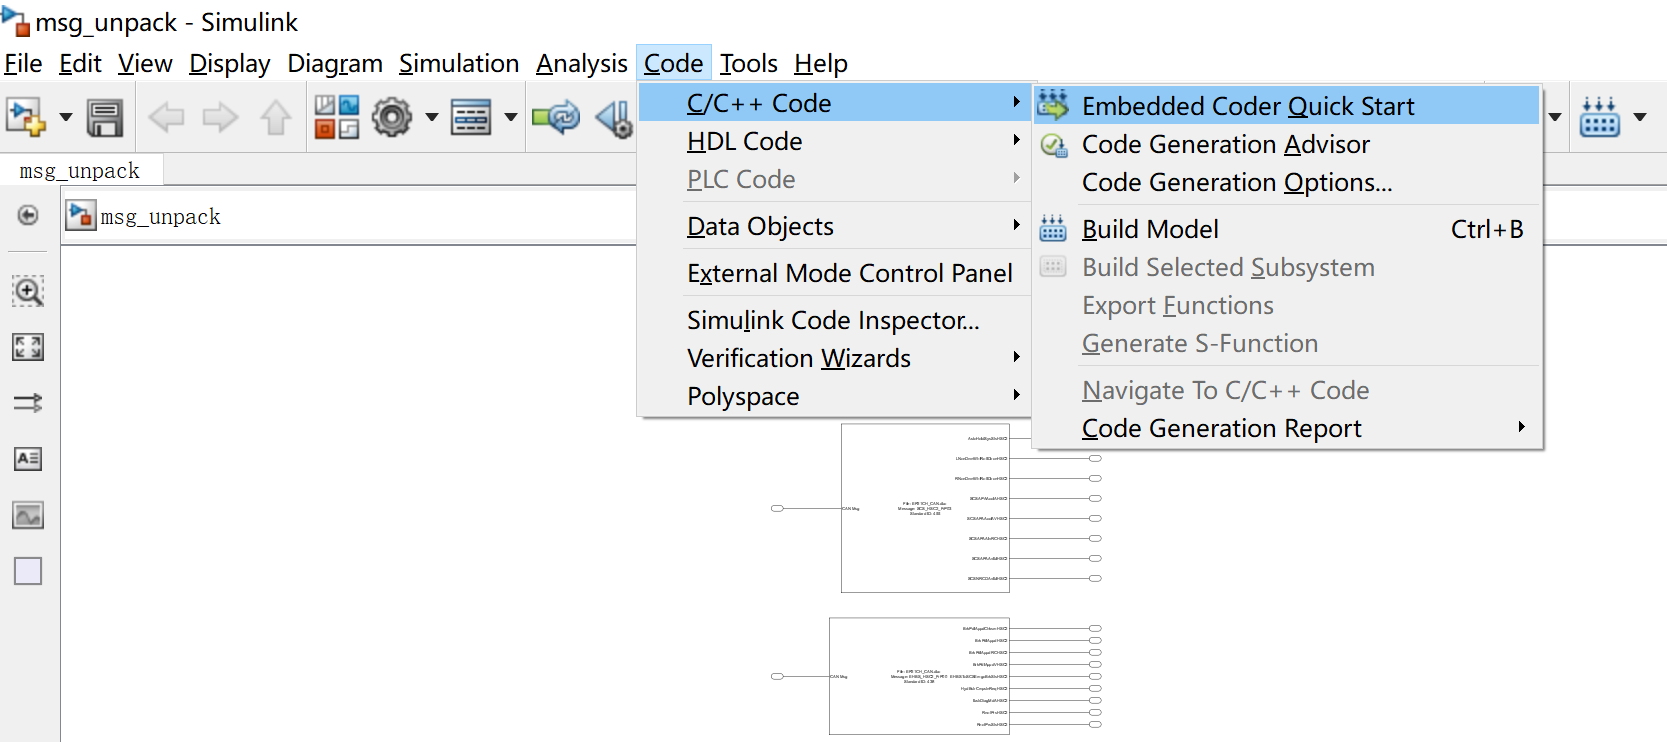Viewport: 1667px width, 742px height.
Task: Select the C/C++ Code submenu entry
Action: (835, 103)
